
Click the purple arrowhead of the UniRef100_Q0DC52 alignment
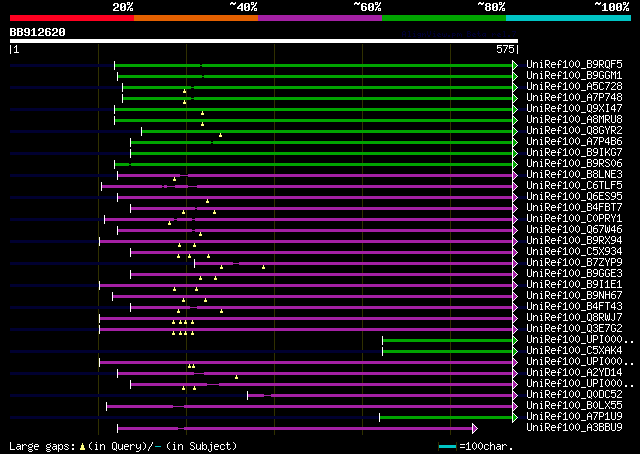tap(515, 395)
